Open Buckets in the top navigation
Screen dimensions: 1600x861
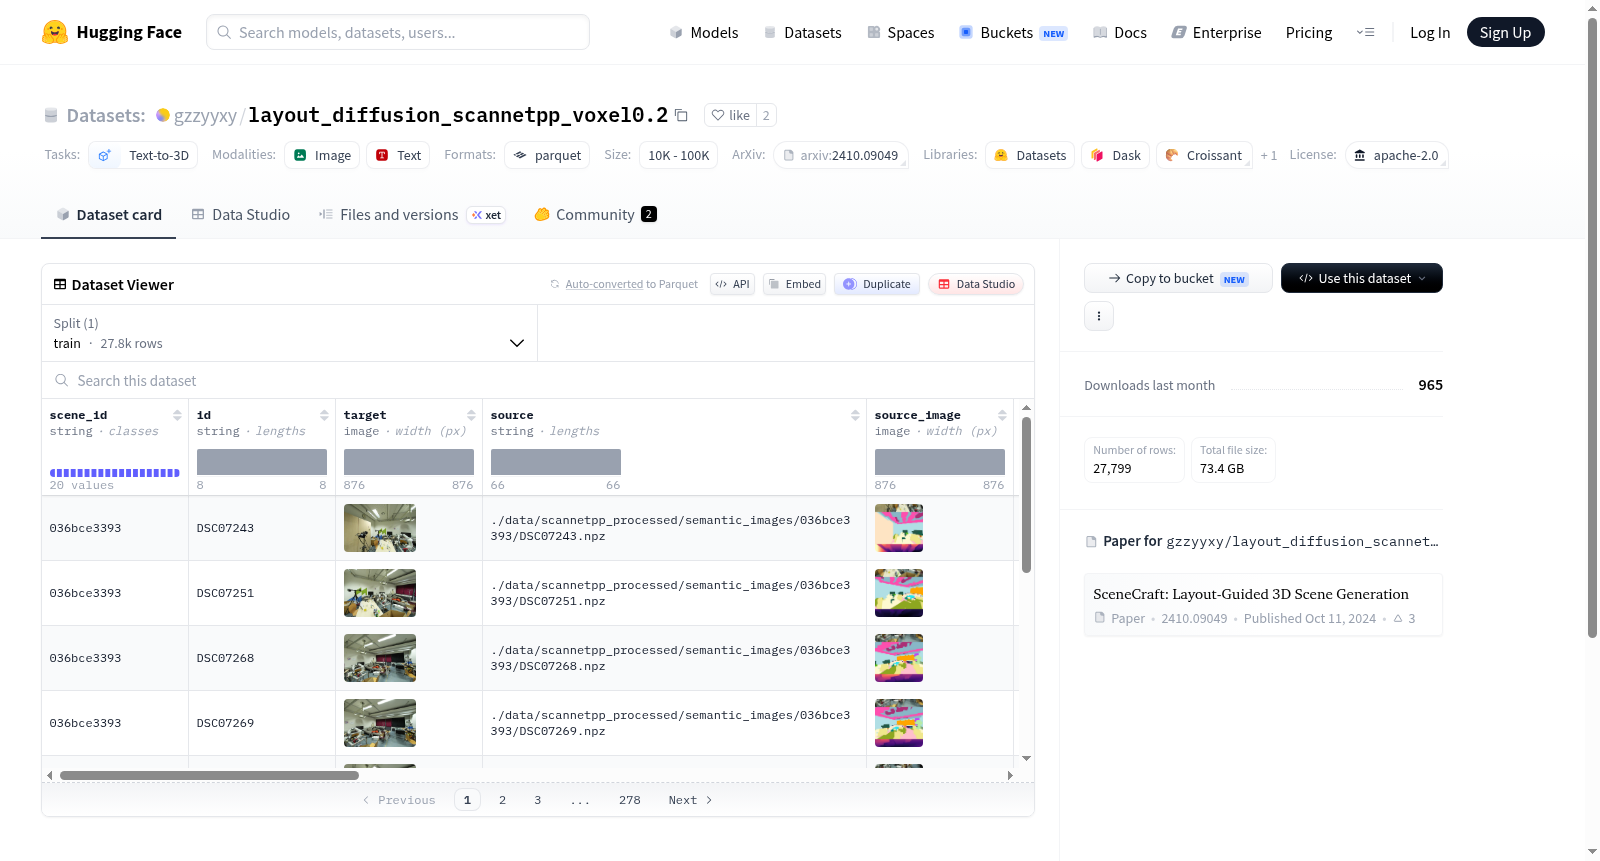point(1013,33)
